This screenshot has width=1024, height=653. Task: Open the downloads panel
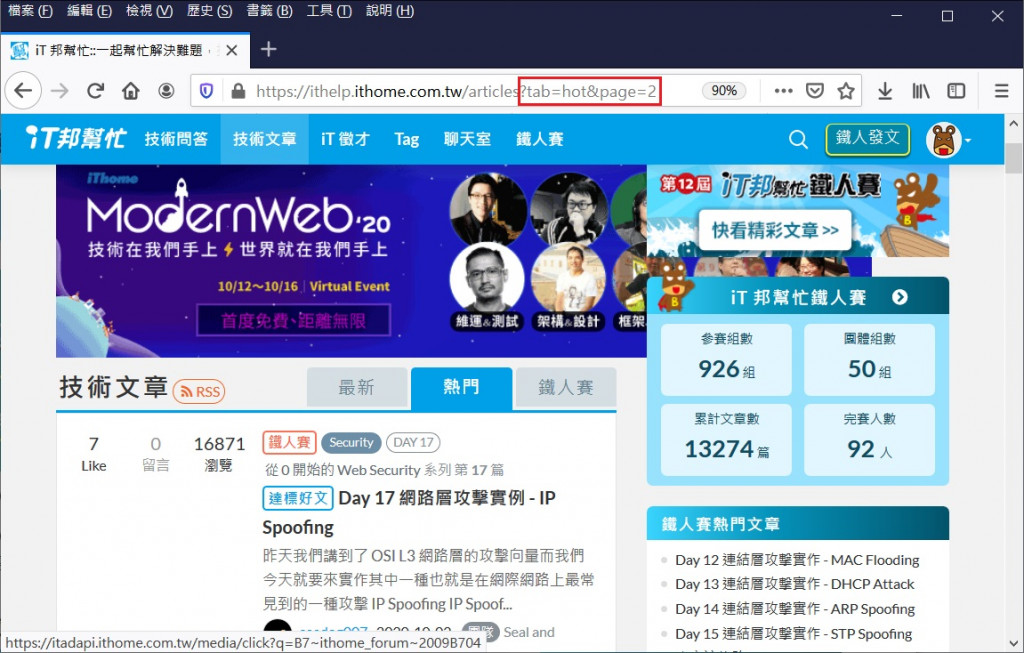pyautogui.click(x=885, y=91)
